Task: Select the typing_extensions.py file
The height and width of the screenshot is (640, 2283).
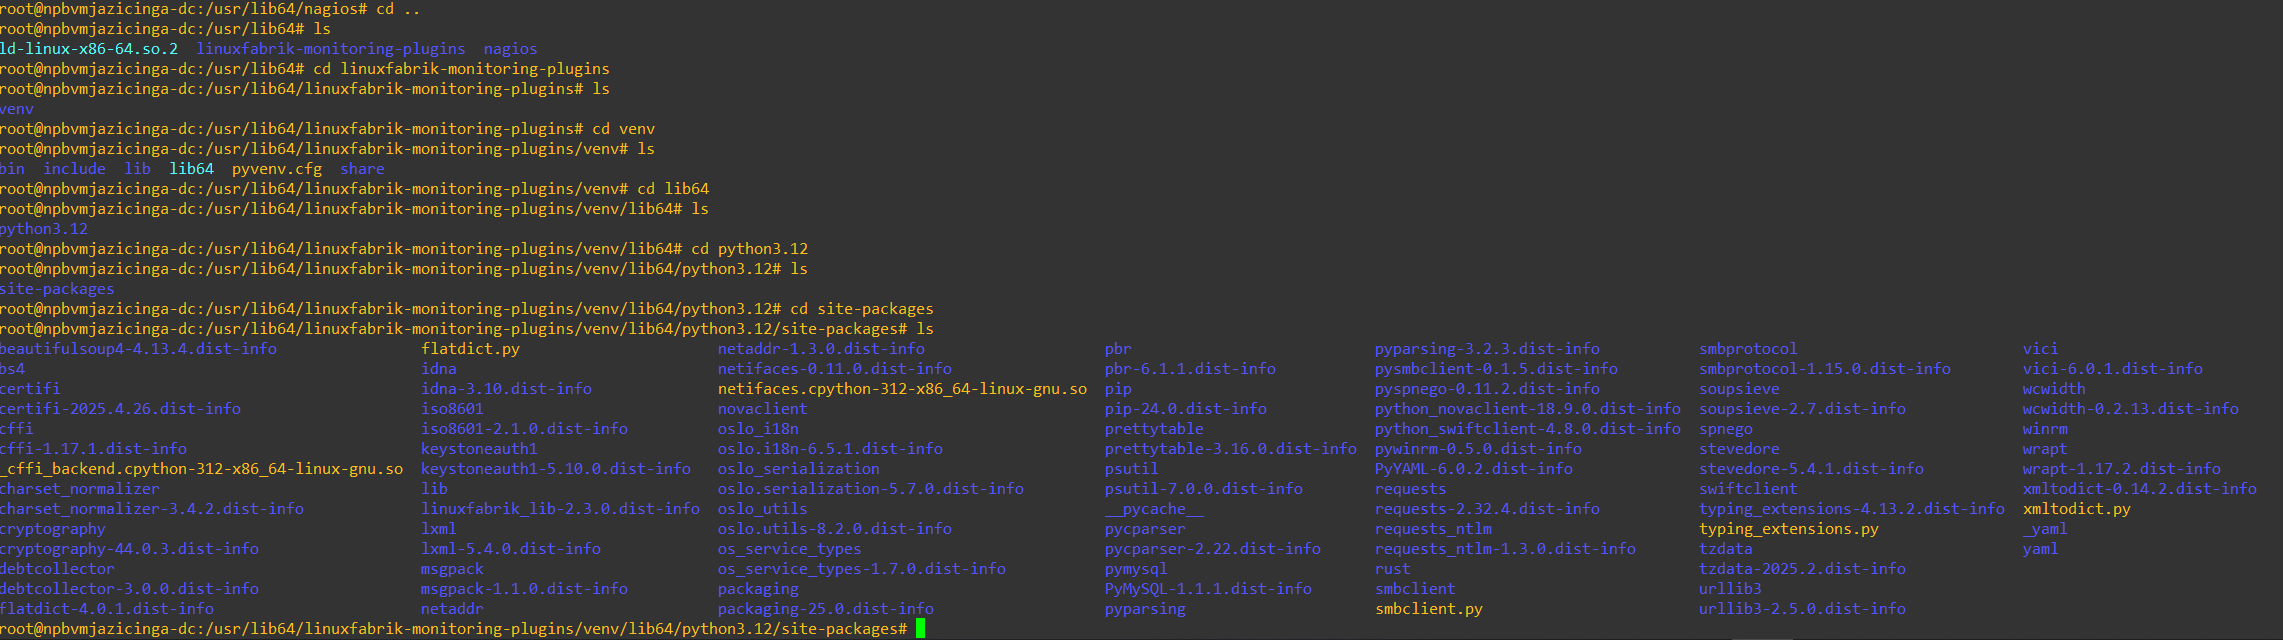Action: coord(1789,529)
